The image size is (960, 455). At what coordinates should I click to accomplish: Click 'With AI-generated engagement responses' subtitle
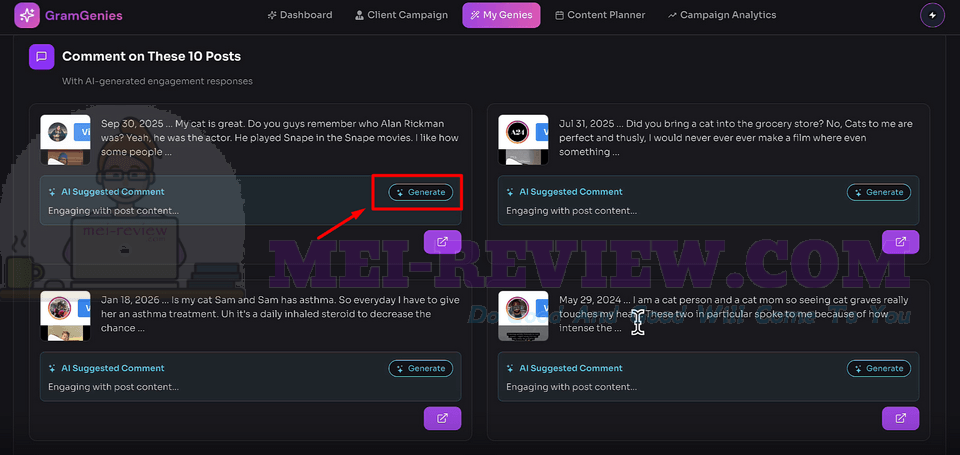click(x=157, y=81)
